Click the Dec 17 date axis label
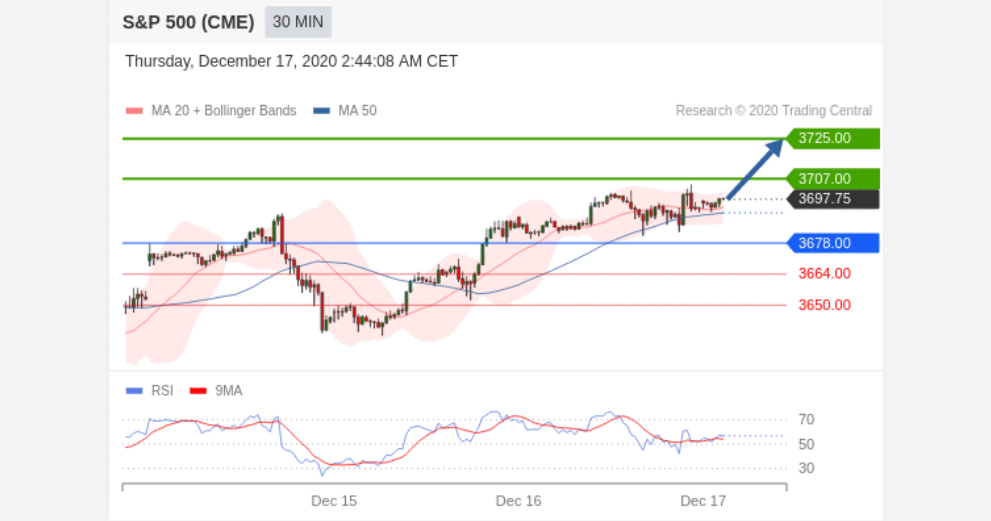This screenshot has height=521, width=991. (x=703, y=501)
